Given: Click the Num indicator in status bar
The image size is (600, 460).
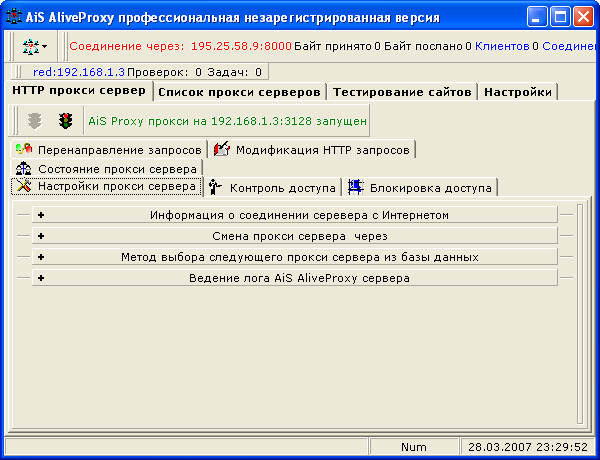Looking at the screenshot, I should 414,447.
